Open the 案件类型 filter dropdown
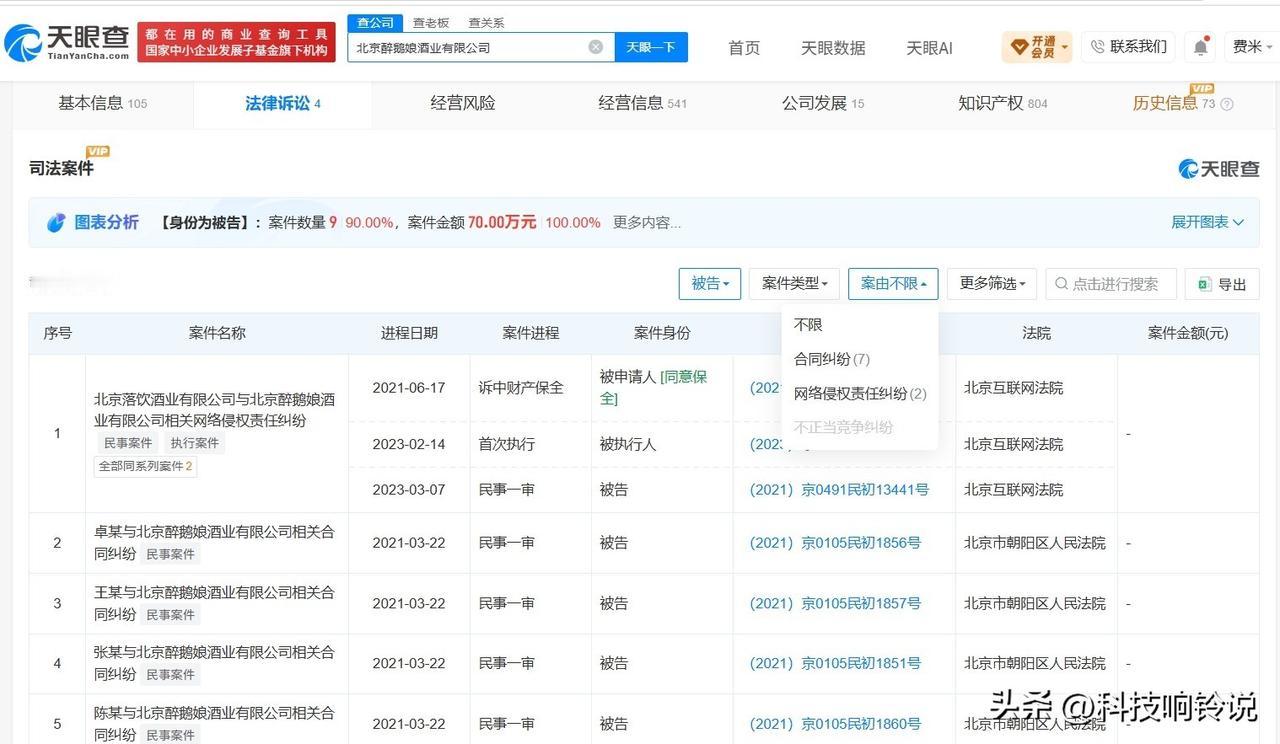 (x=795, y=284)
